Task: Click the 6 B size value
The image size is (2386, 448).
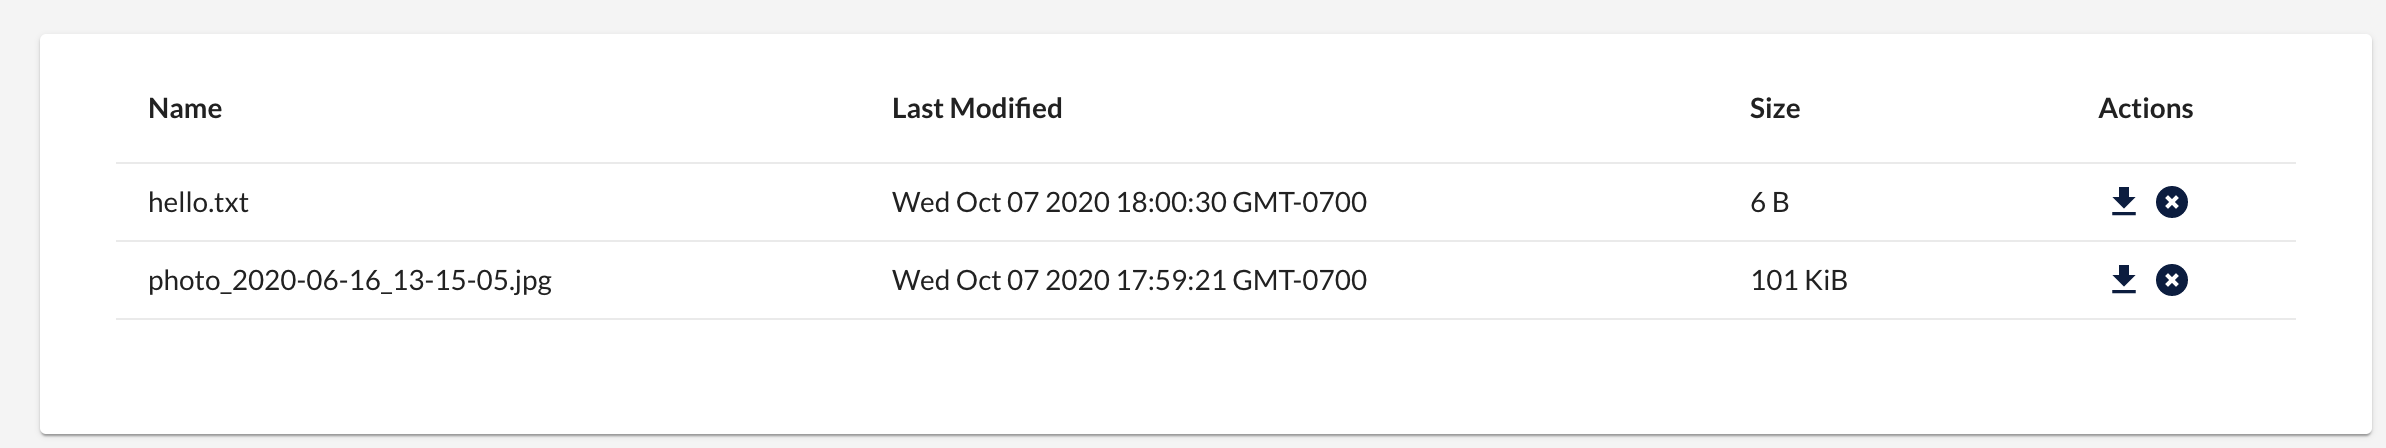Action: point(1769,202)
